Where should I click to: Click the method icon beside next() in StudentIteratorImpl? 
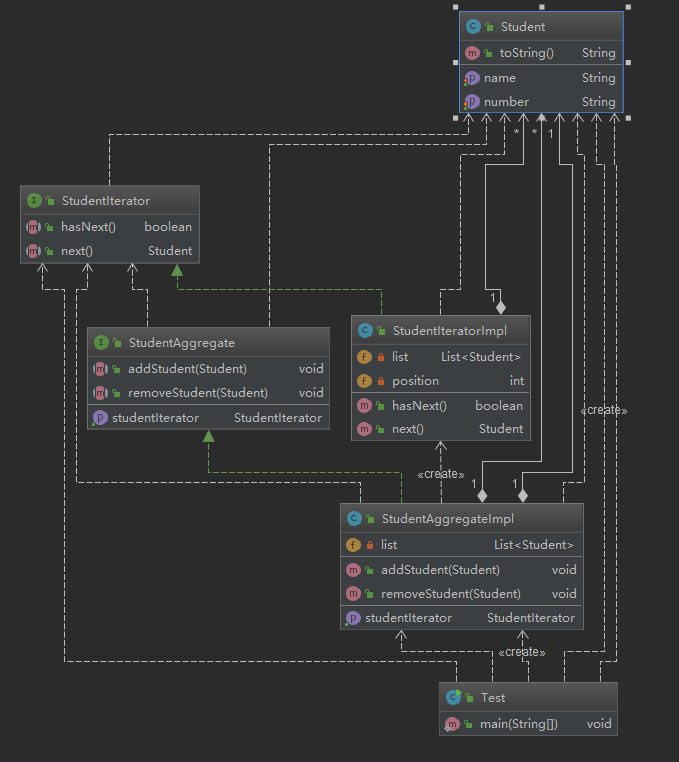[x=364, y=429]
